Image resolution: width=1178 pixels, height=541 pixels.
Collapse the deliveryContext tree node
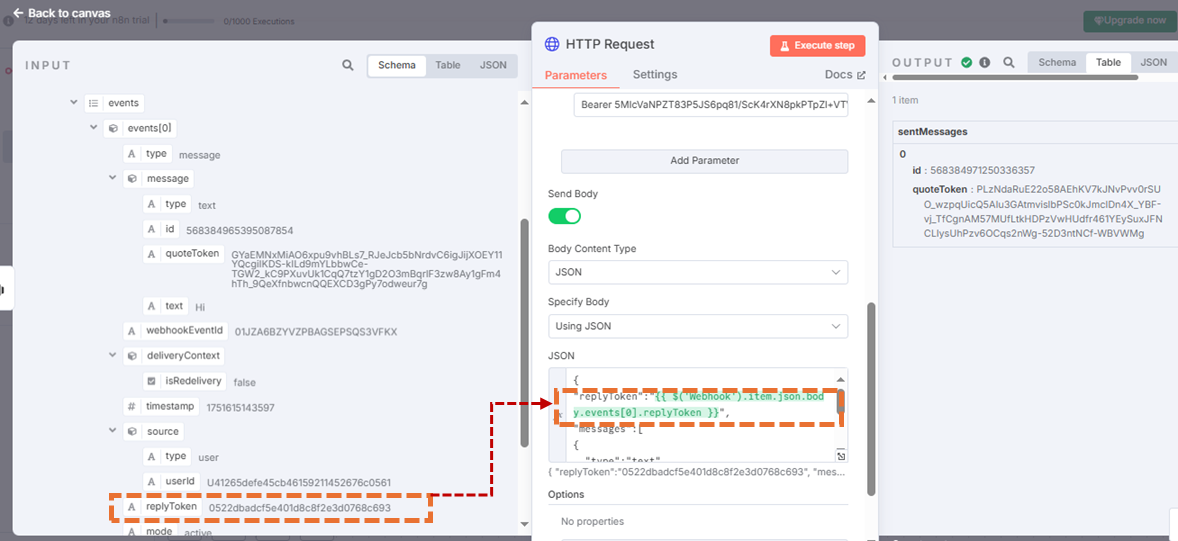(x=113, y=355)
